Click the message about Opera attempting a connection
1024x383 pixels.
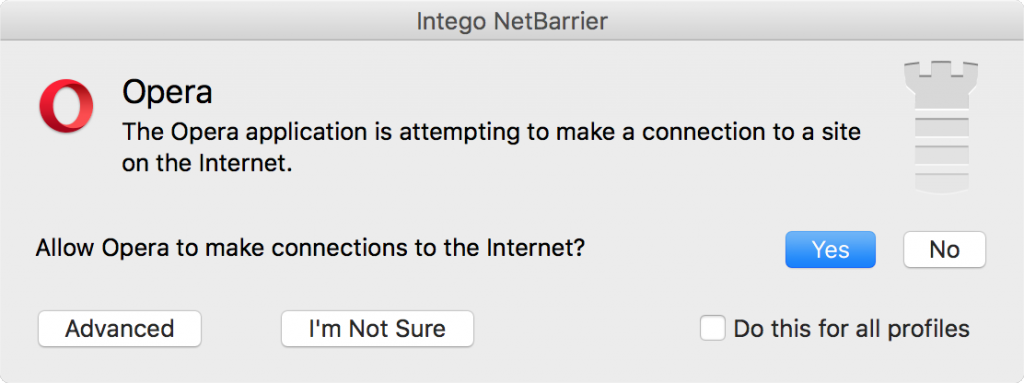point(491,148)
